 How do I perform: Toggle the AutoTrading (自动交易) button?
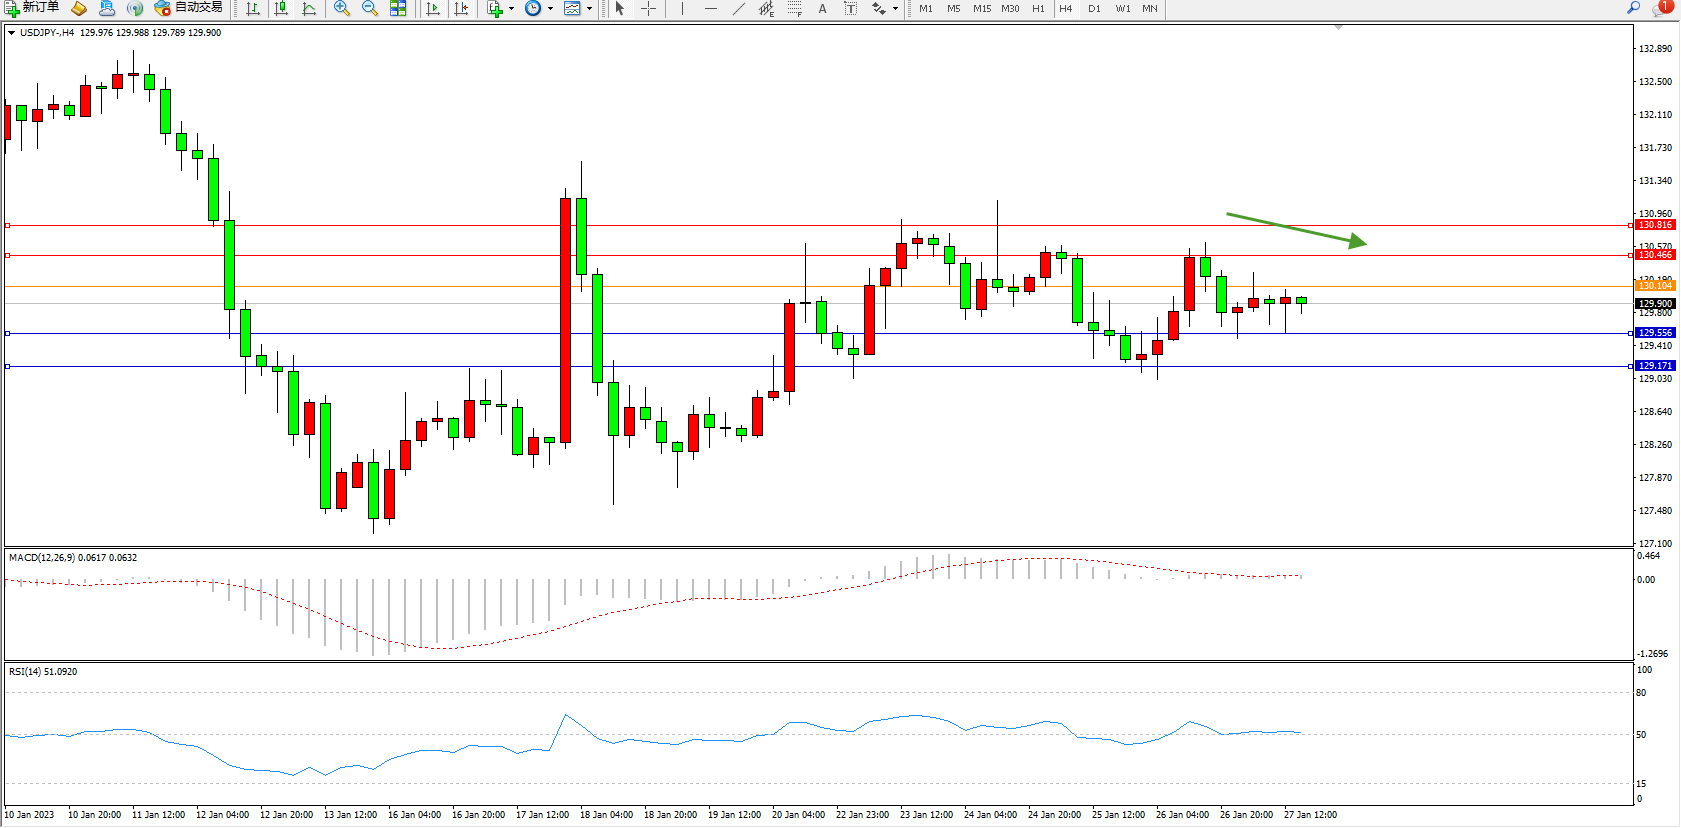pyautogui.click(x=189, y=8)
